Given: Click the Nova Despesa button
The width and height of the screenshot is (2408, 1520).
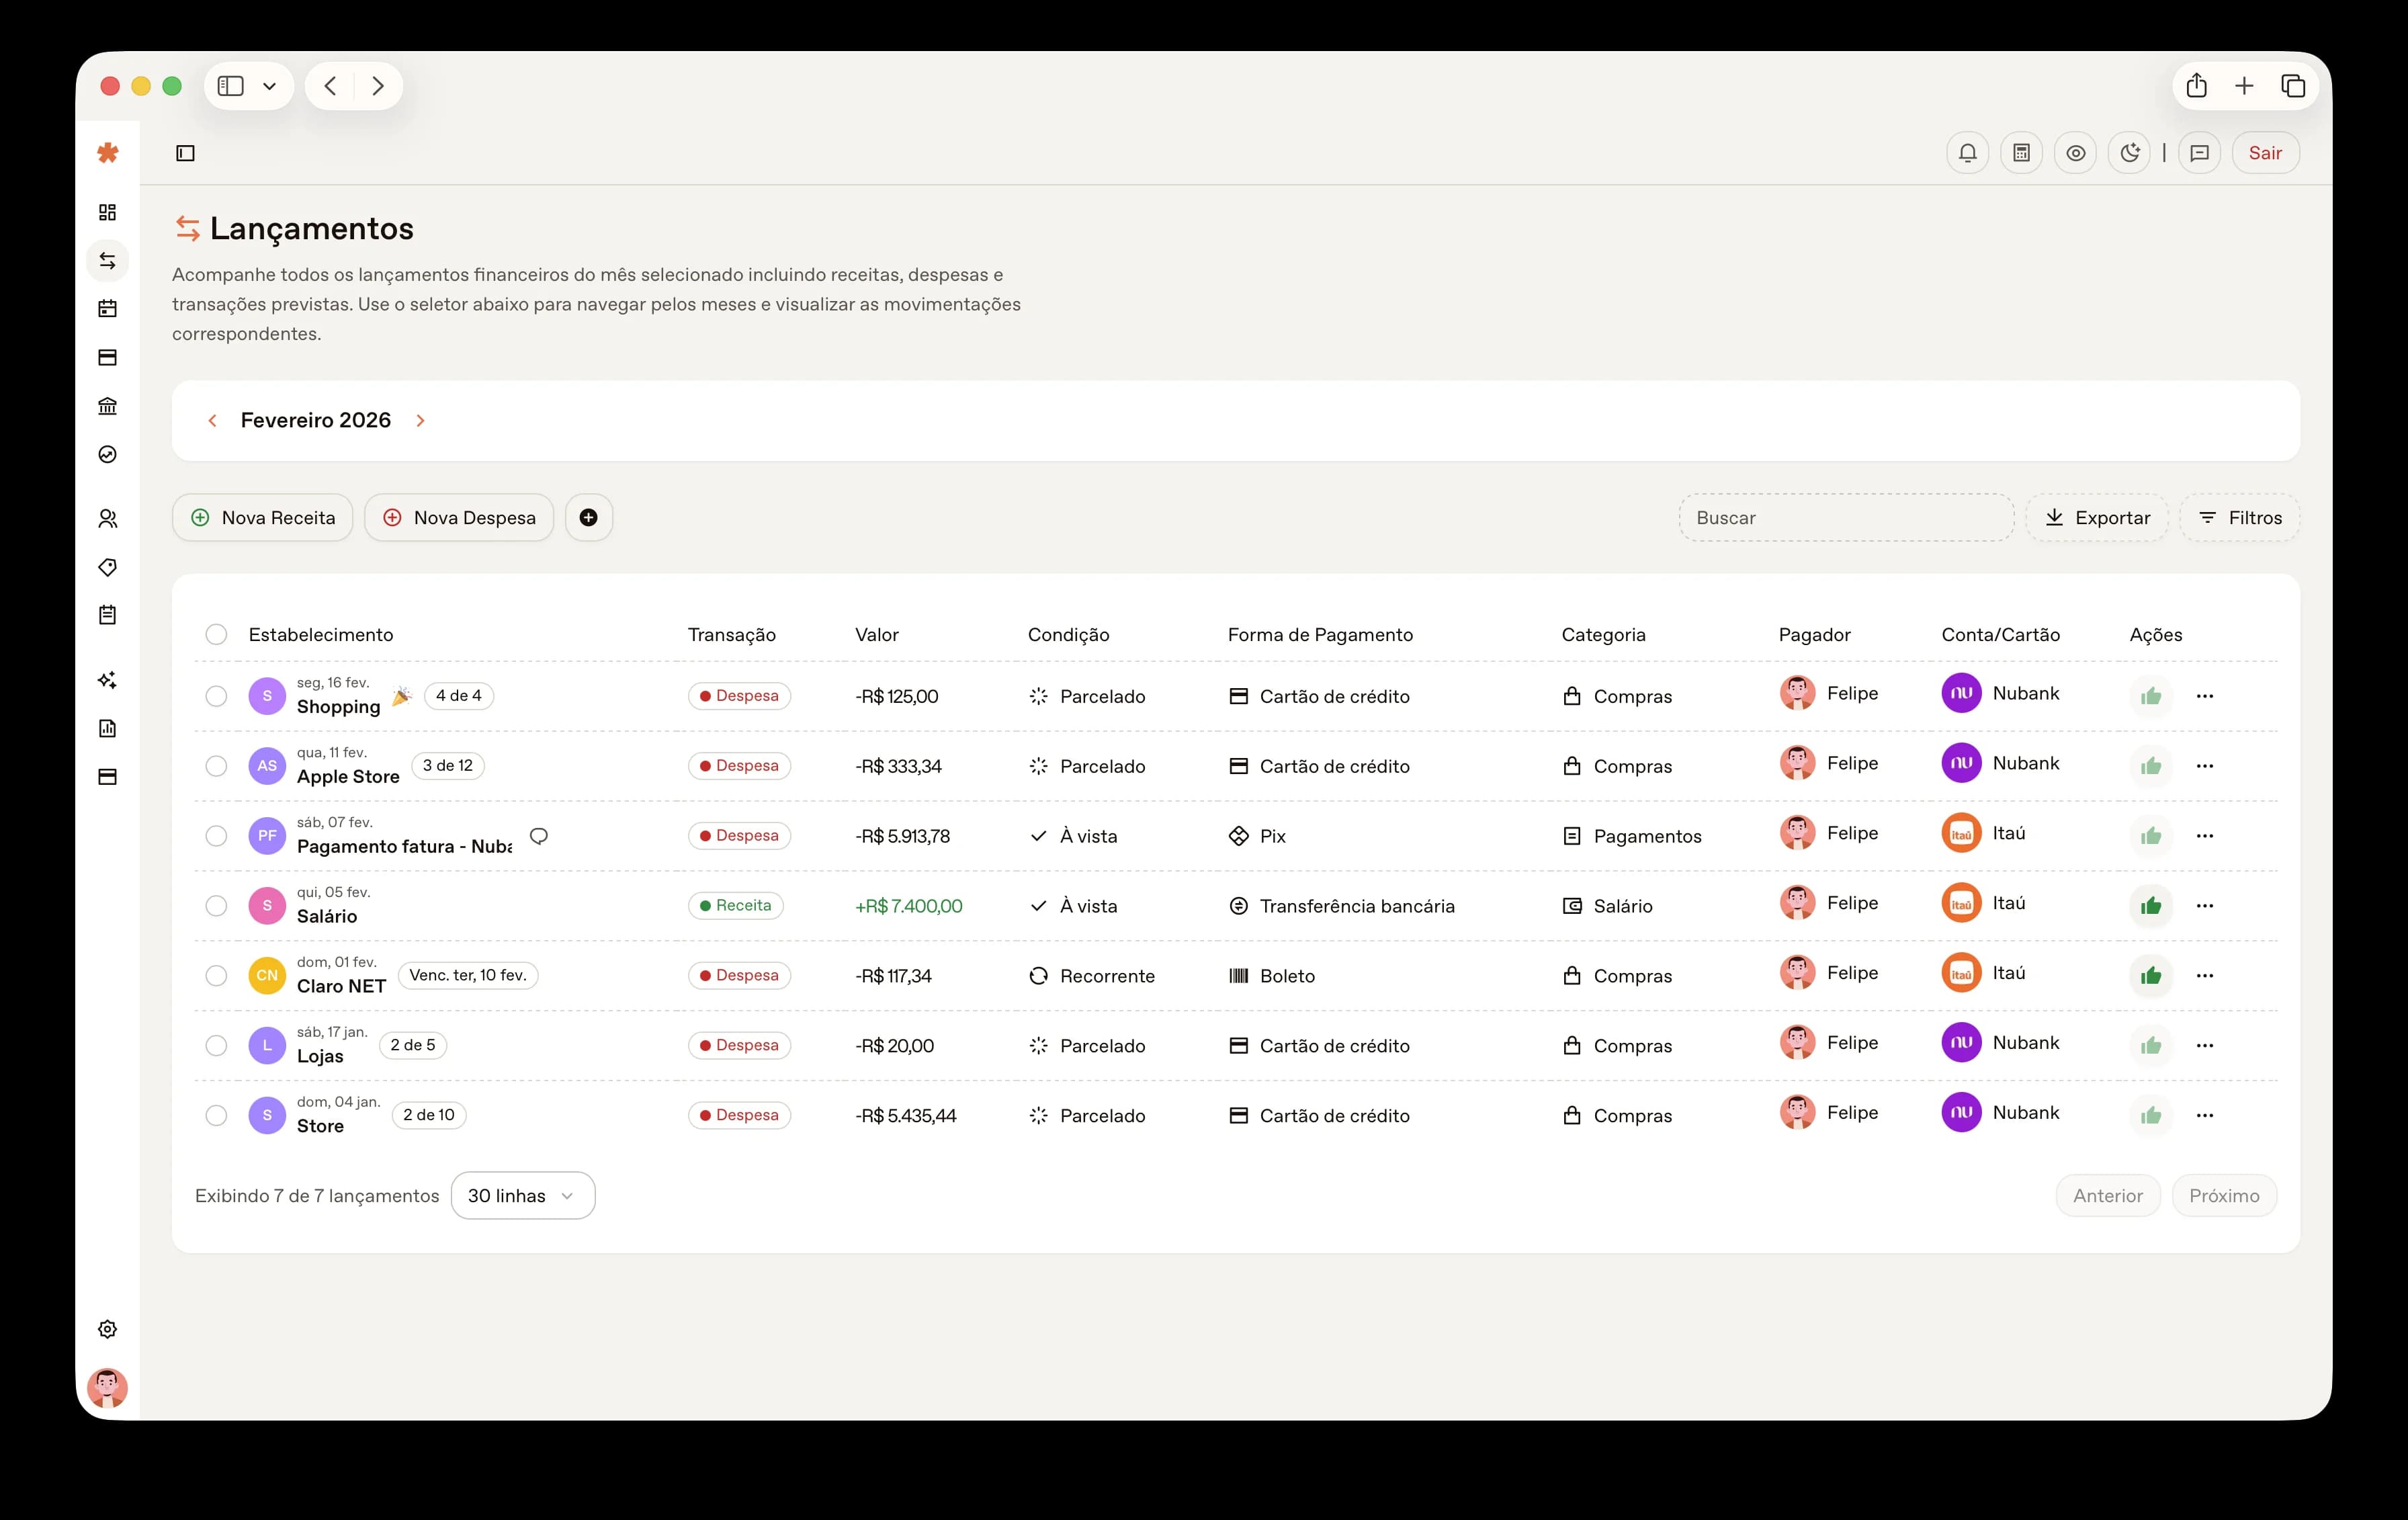Looking at the screenshot, I should coord(459,517).
